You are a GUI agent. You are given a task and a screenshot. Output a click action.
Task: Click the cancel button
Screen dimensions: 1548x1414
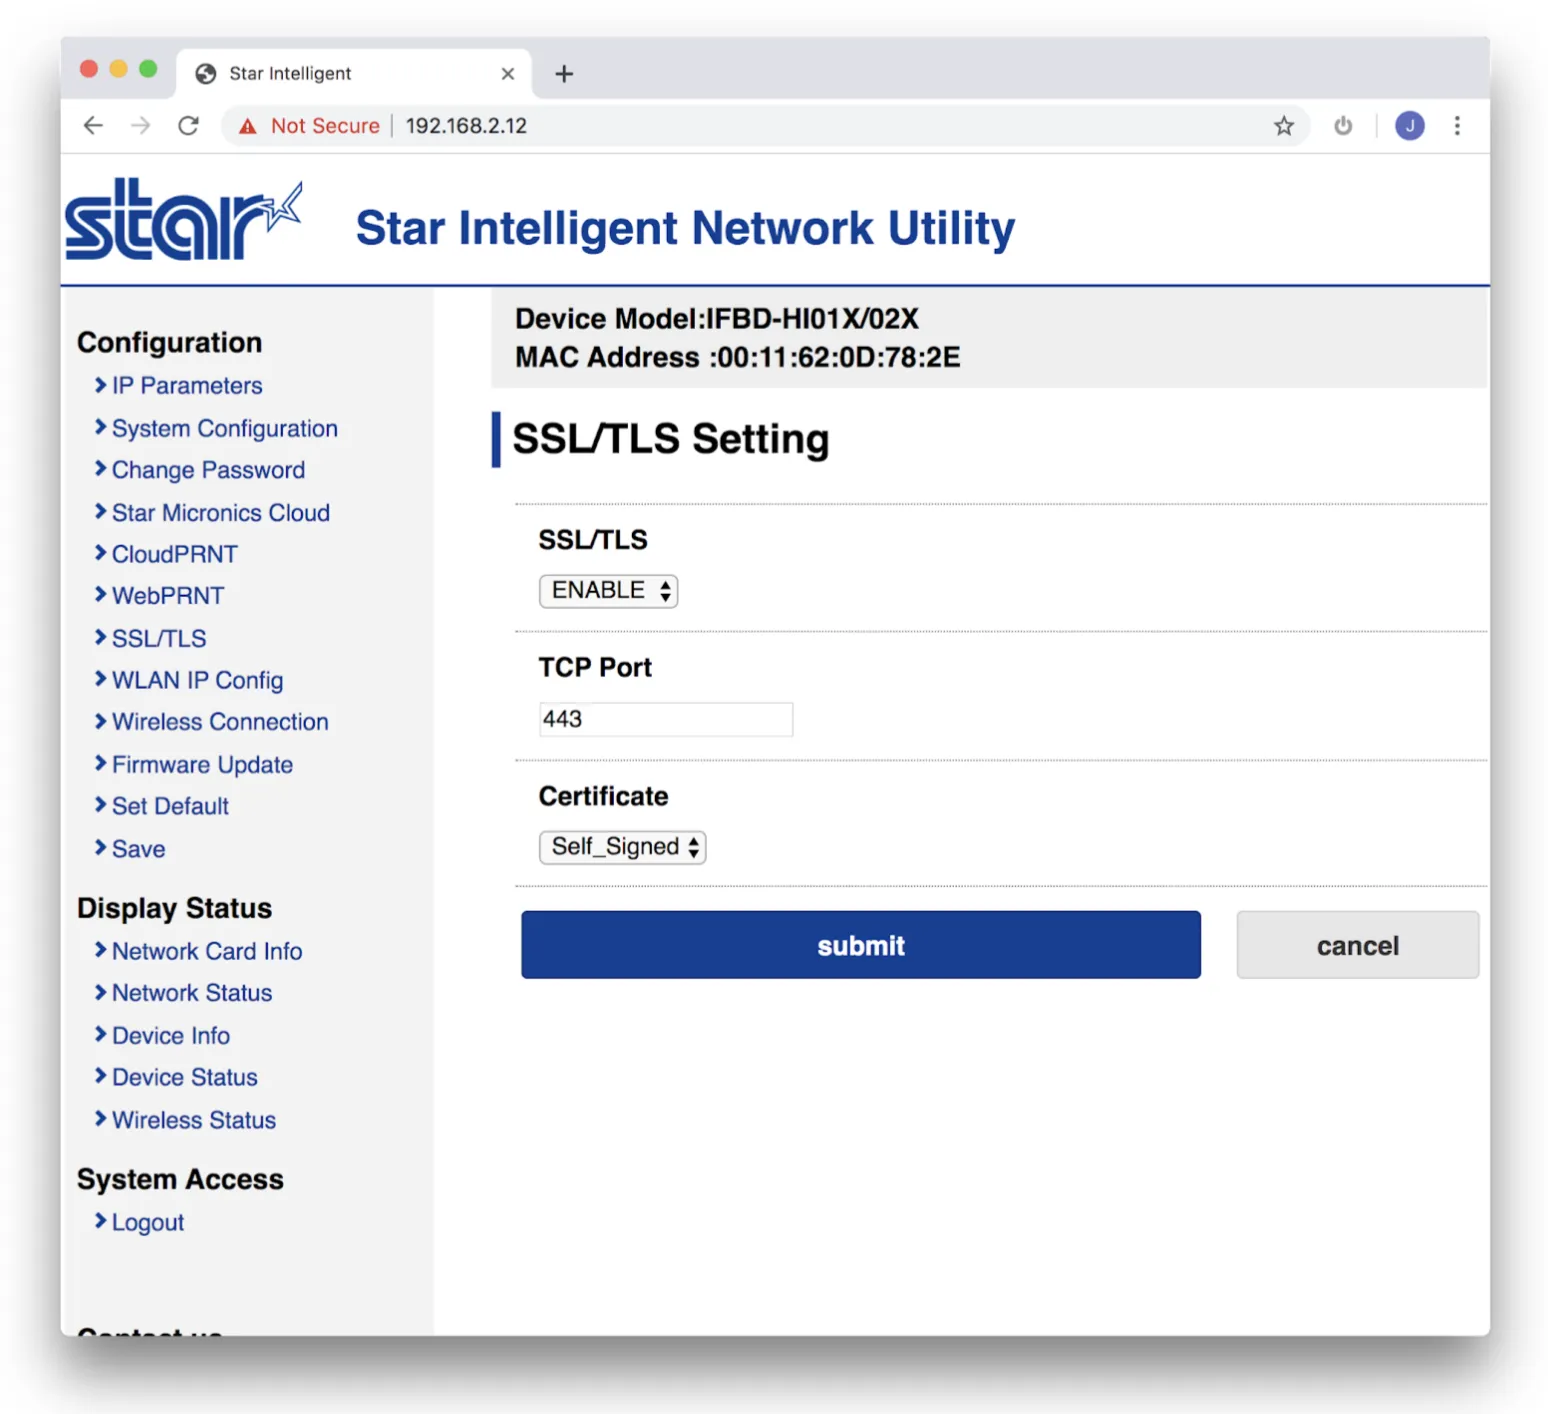pyautogui.click(x=1357, y=945)
